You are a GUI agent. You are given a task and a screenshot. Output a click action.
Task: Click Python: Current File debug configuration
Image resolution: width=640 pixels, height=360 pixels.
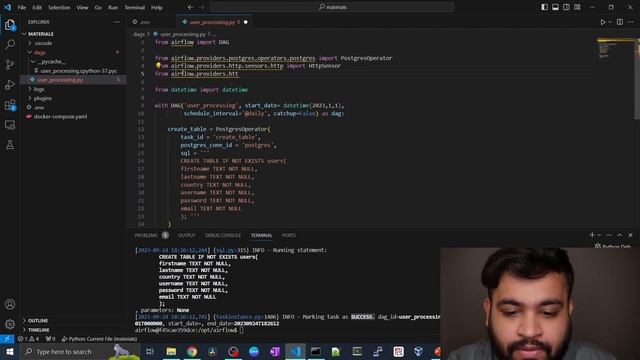tap(99, 339)
